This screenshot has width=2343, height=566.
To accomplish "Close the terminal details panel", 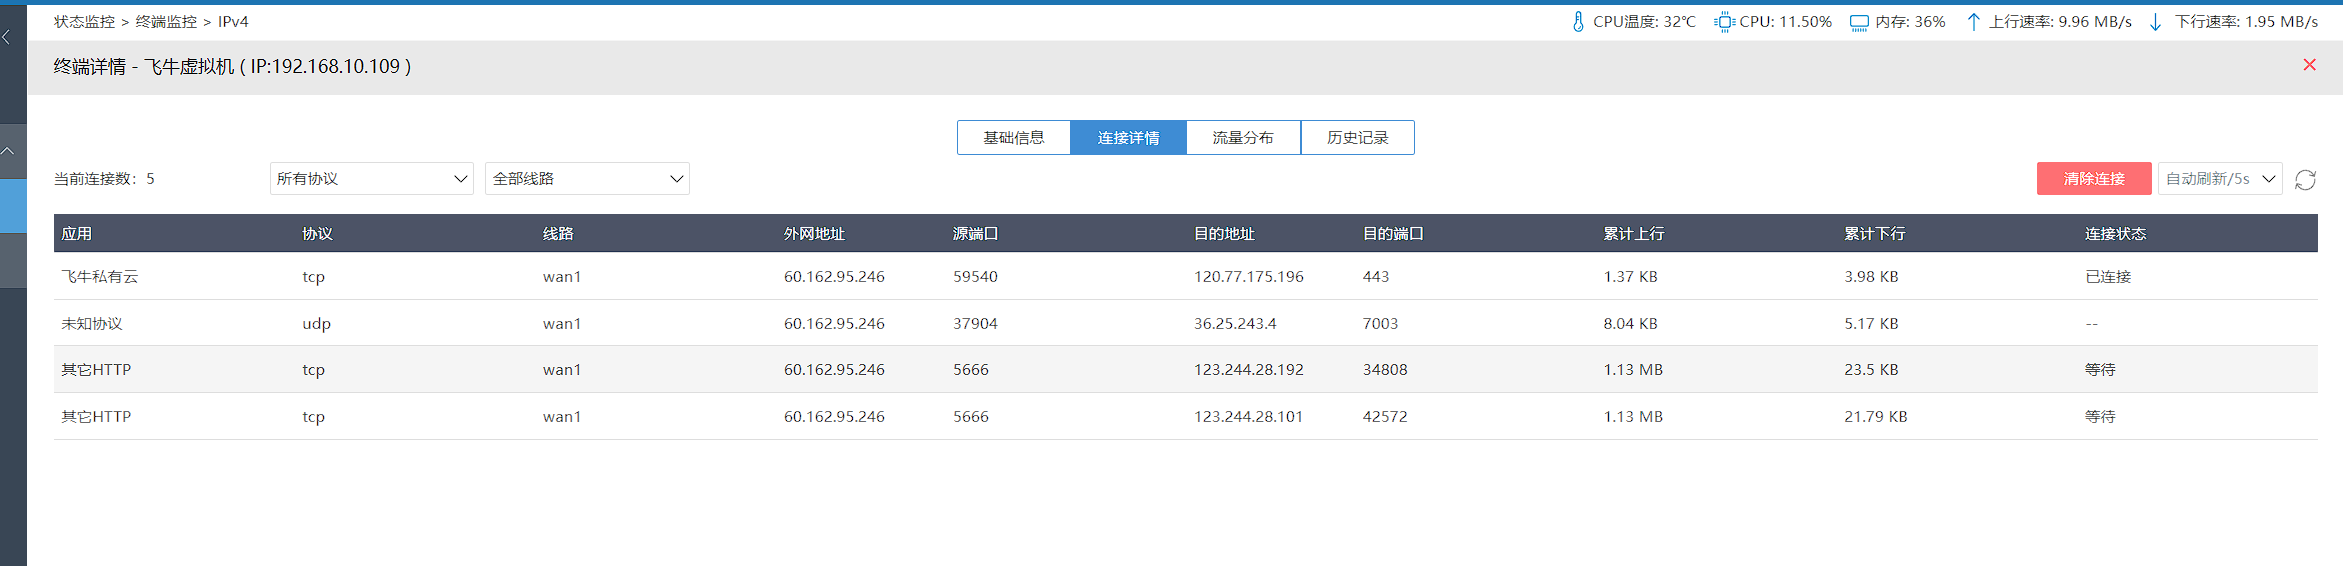I will point(2309,65).
